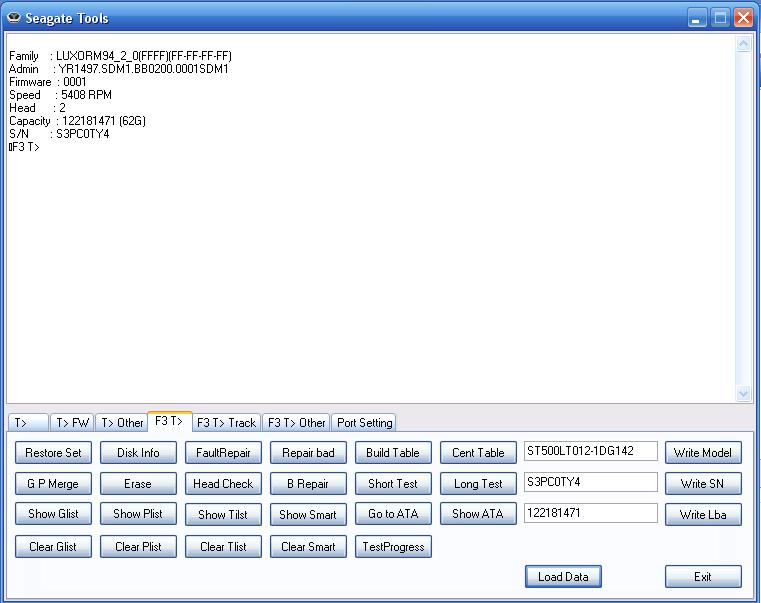
Task: Close the Seagate Tools window
Action: [x=743, y=18]
